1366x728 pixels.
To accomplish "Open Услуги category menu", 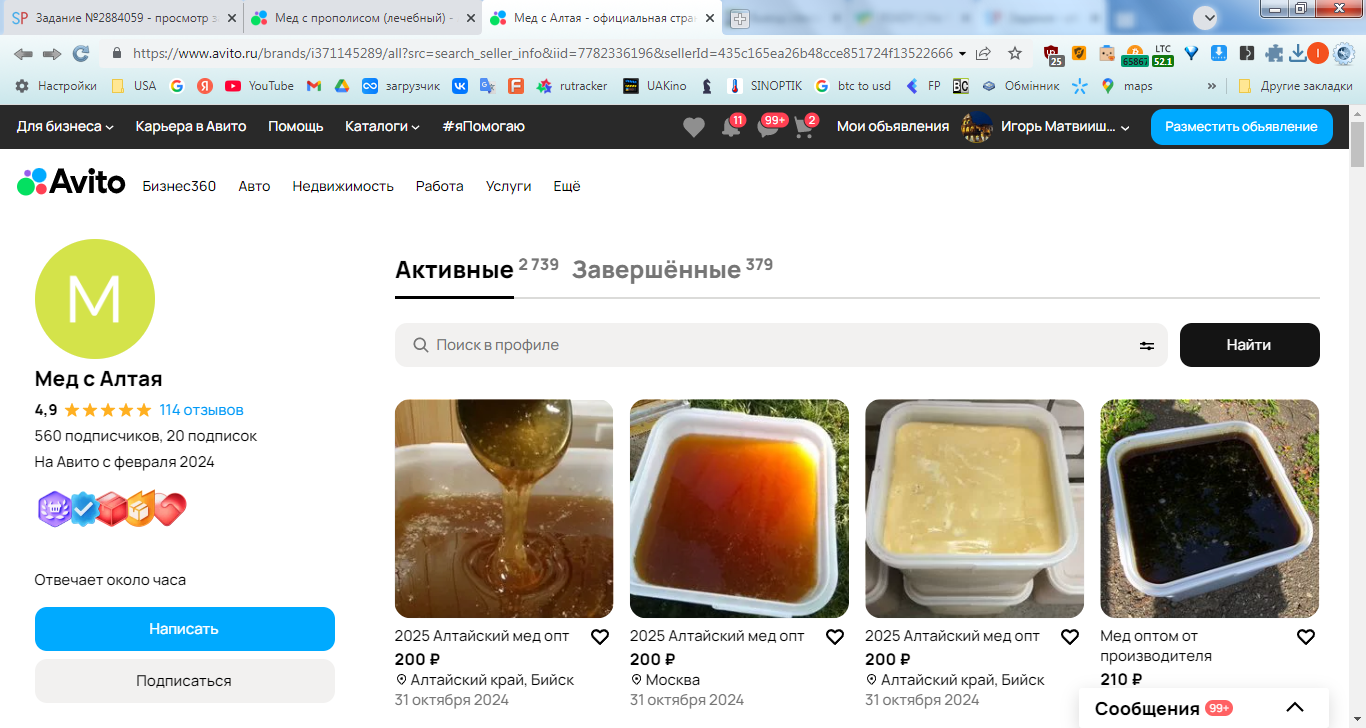I will click(509, 186).
